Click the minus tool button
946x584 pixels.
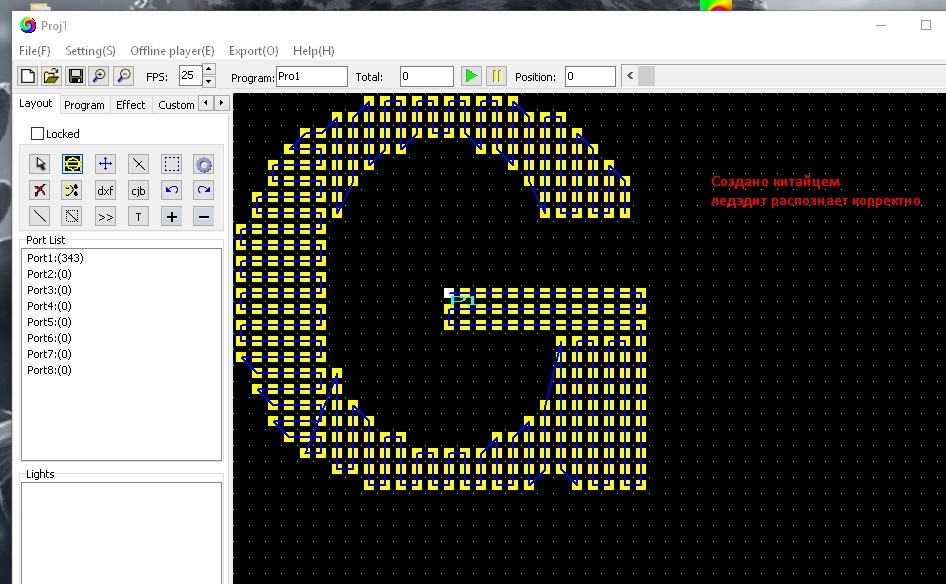tap(204, 217)
